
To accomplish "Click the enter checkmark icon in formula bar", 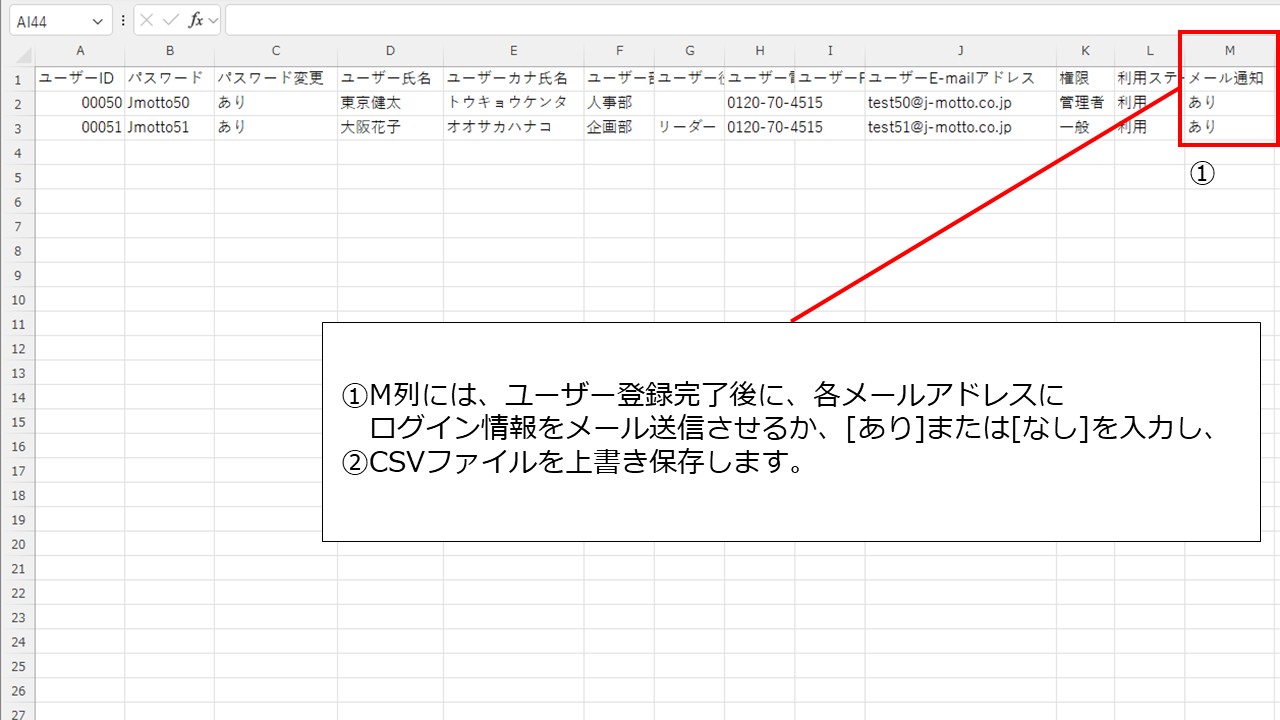I will [170, 20].
